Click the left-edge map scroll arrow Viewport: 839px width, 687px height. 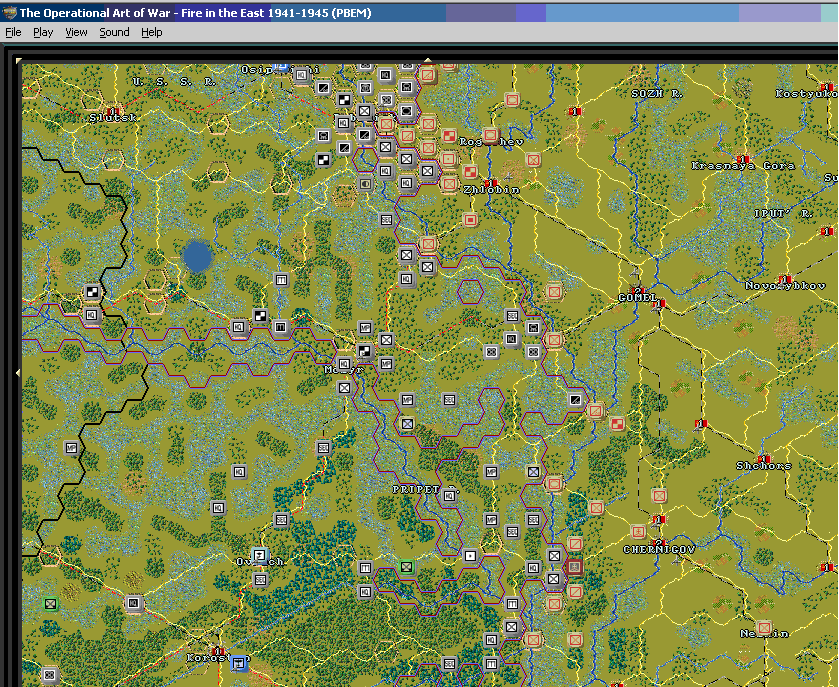tap(18, 372)
